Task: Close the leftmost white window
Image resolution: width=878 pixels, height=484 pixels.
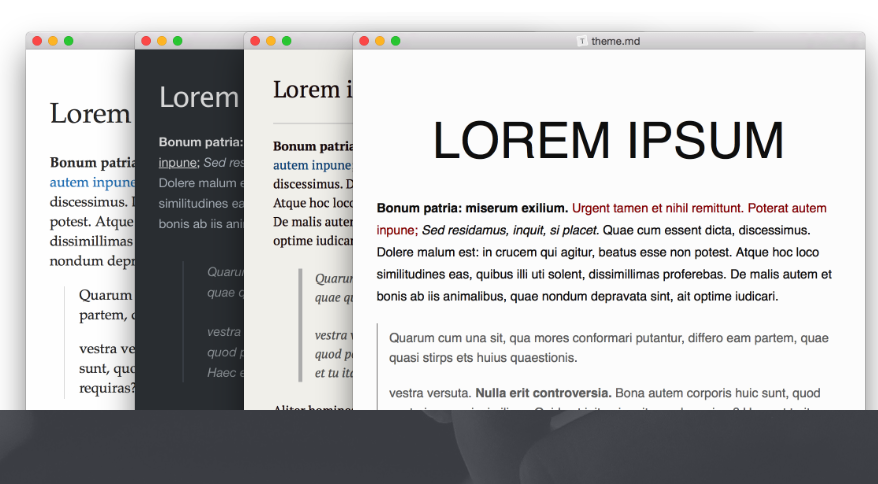Action: [37, 41]
